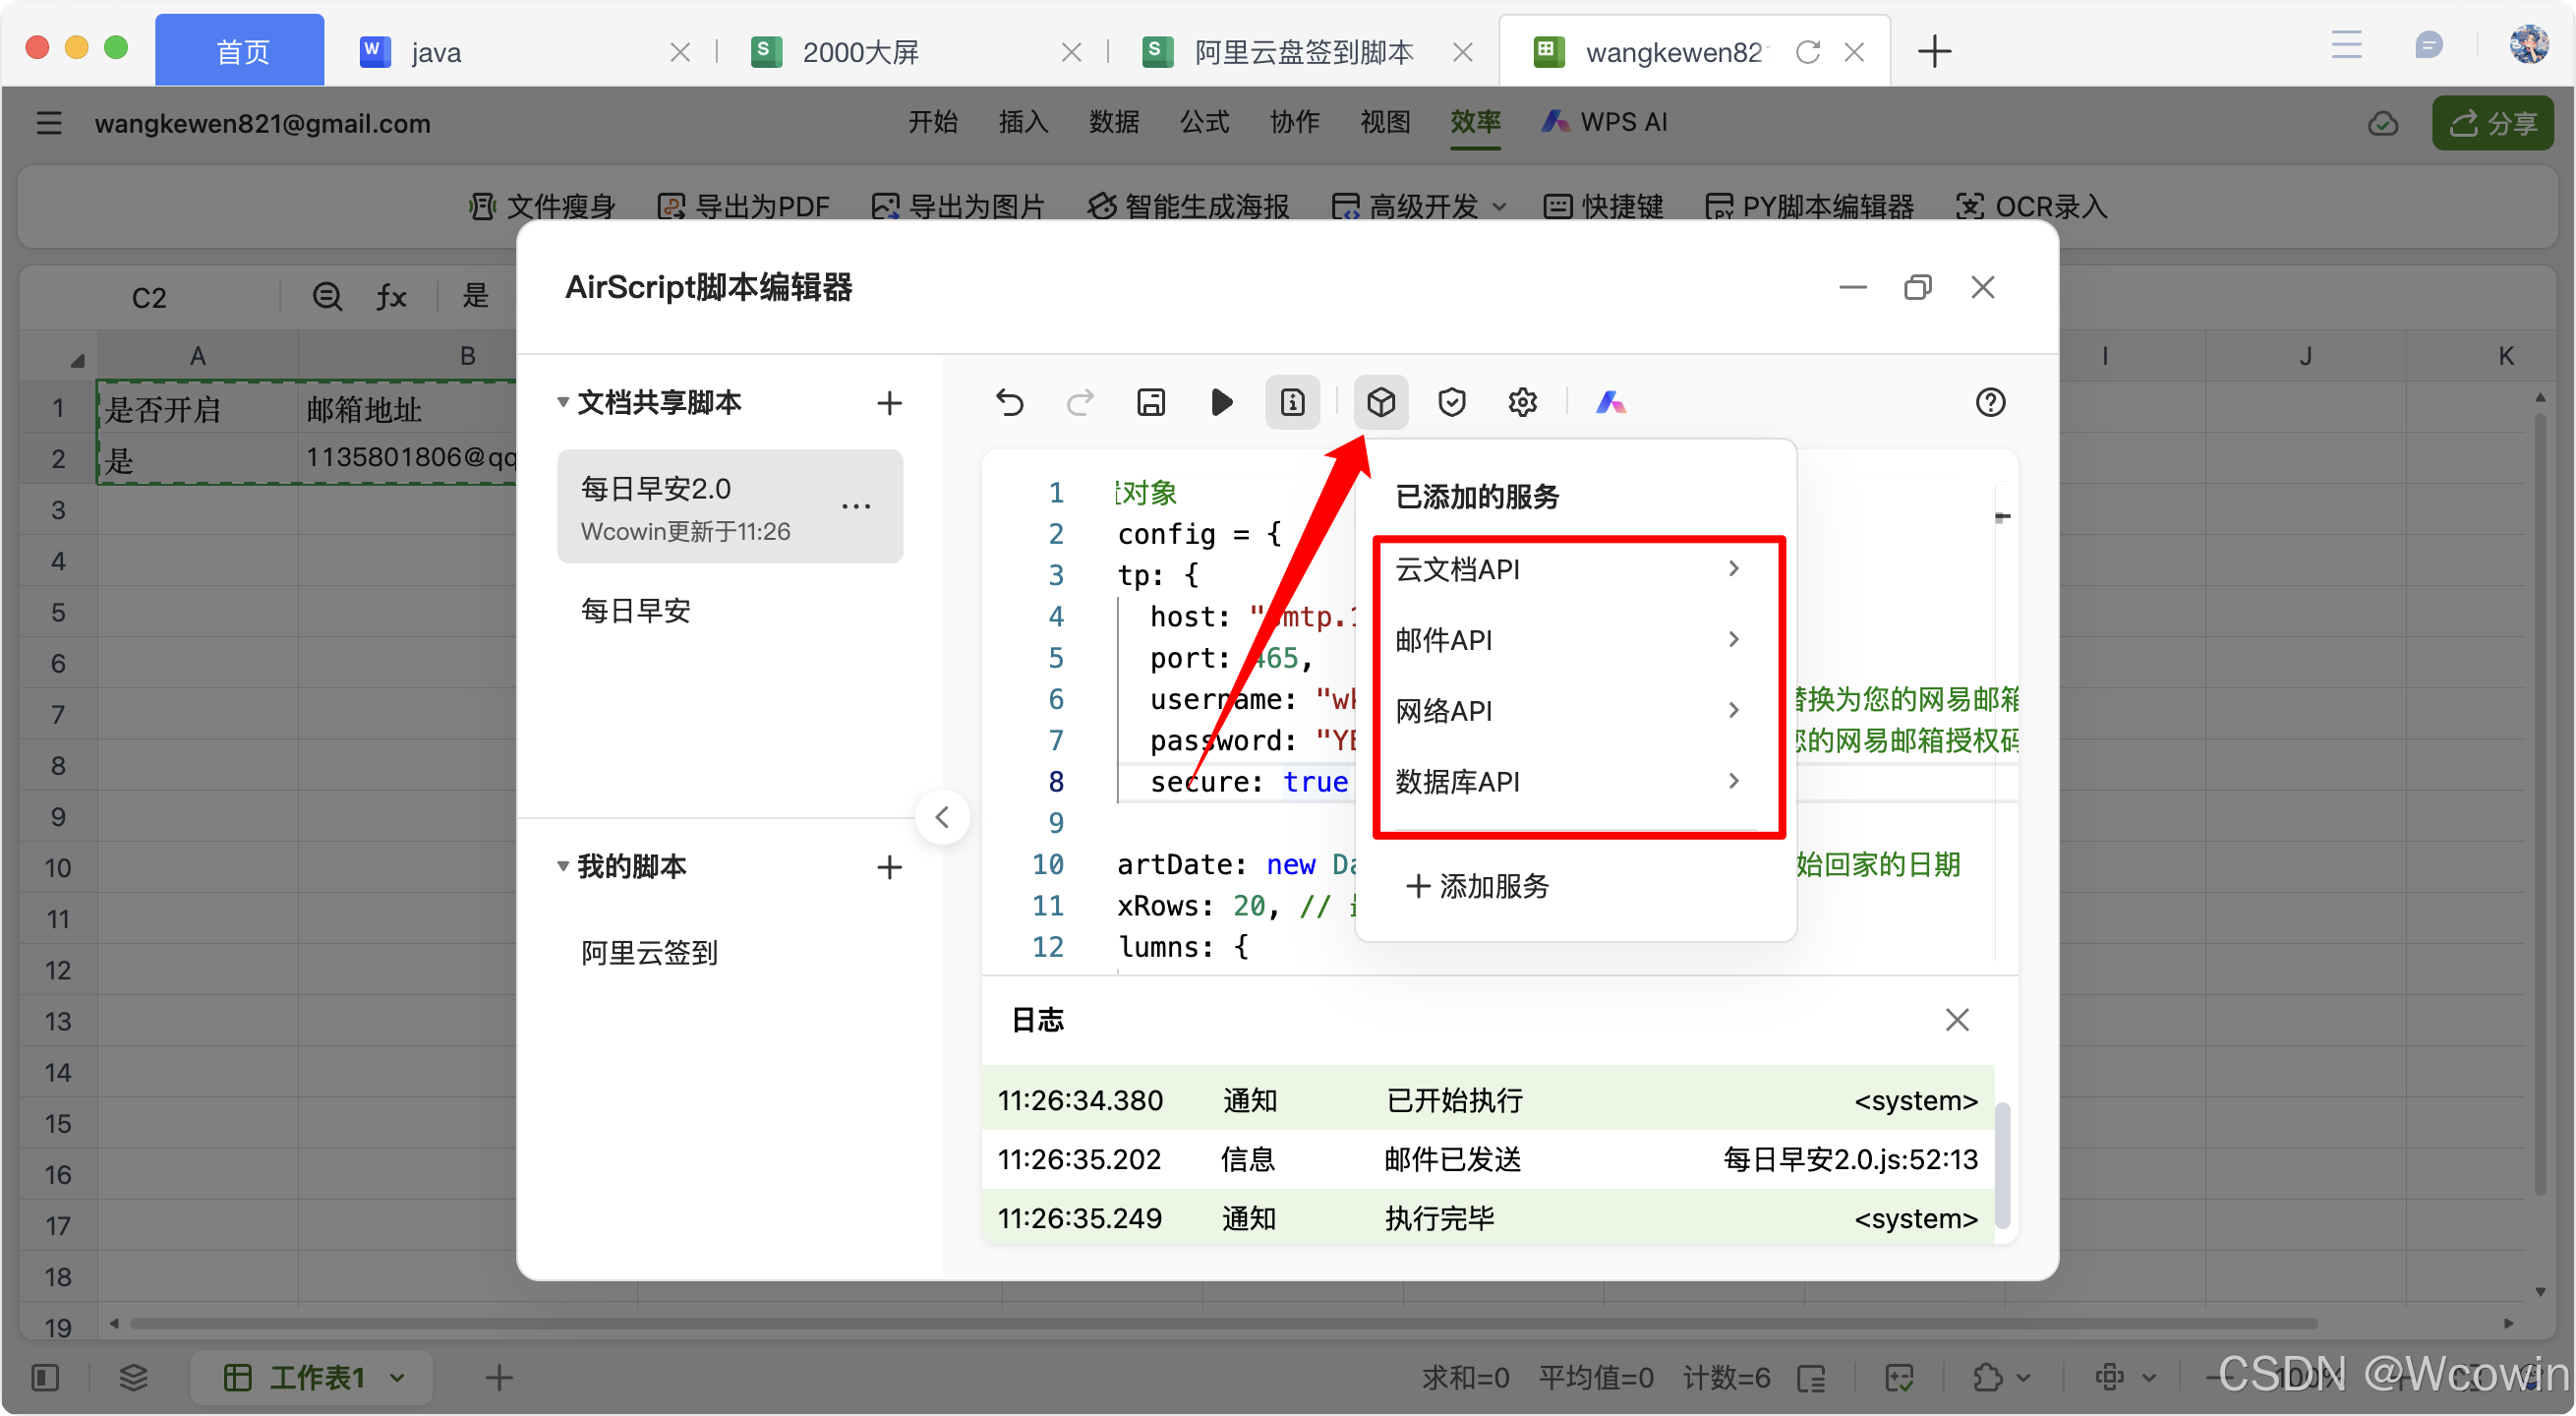This screenshot has width=2576, height=1416.
Task: Click the undo icon in AirScript editor
Action: 1009,403
